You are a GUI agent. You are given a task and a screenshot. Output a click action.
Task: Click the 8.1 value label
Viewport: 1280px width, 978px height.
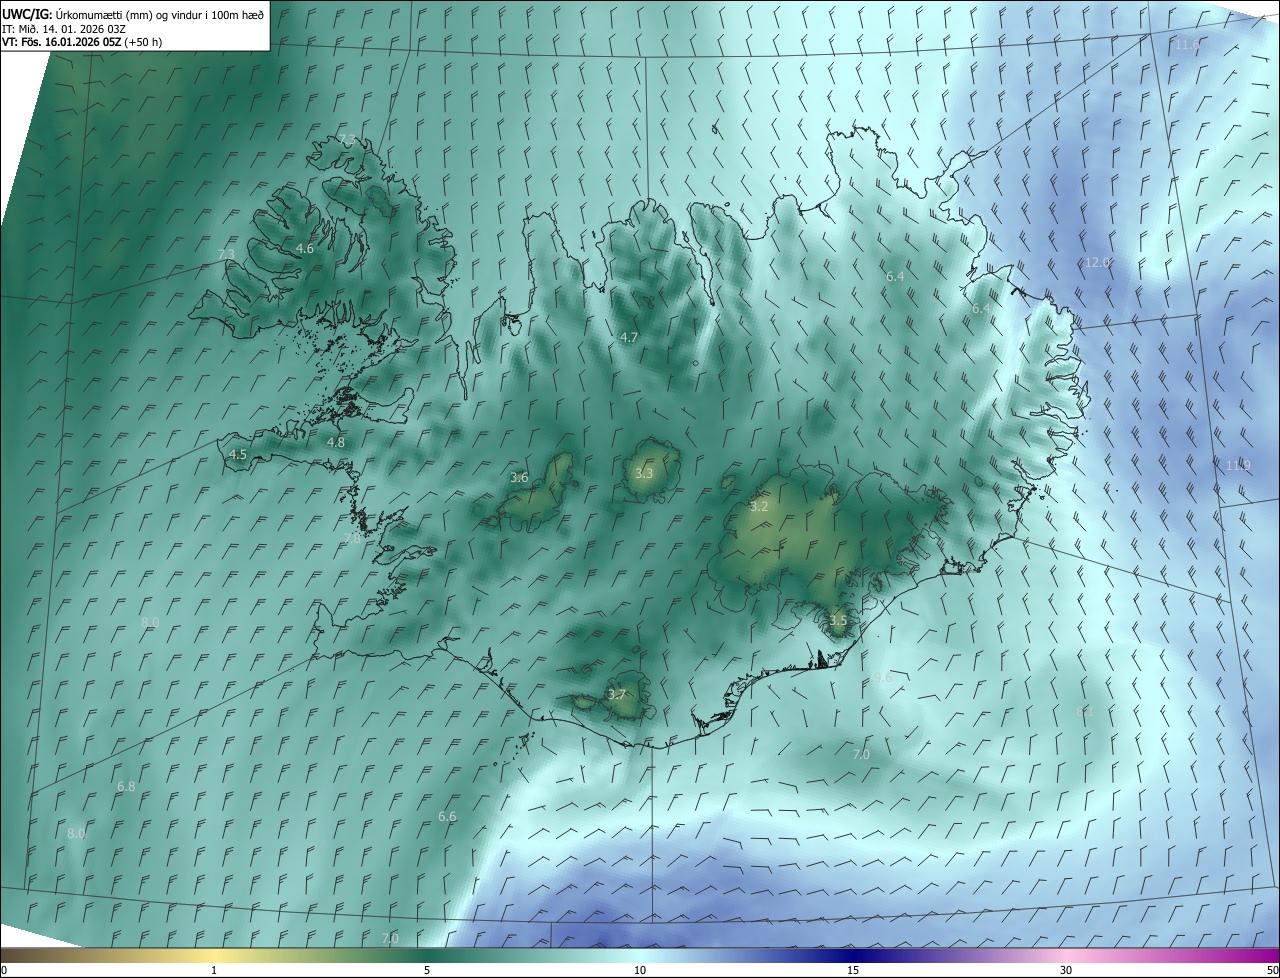click(1085, 711)
